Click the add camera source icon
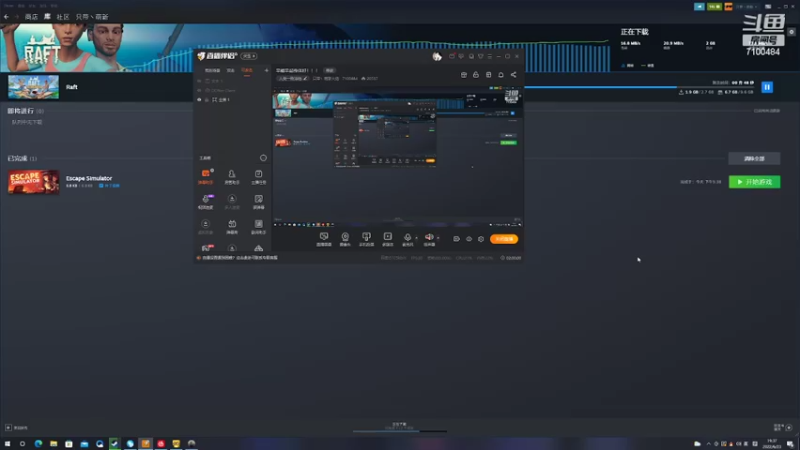This screenshot has width=800, height=450. click(x=345, y=239)
